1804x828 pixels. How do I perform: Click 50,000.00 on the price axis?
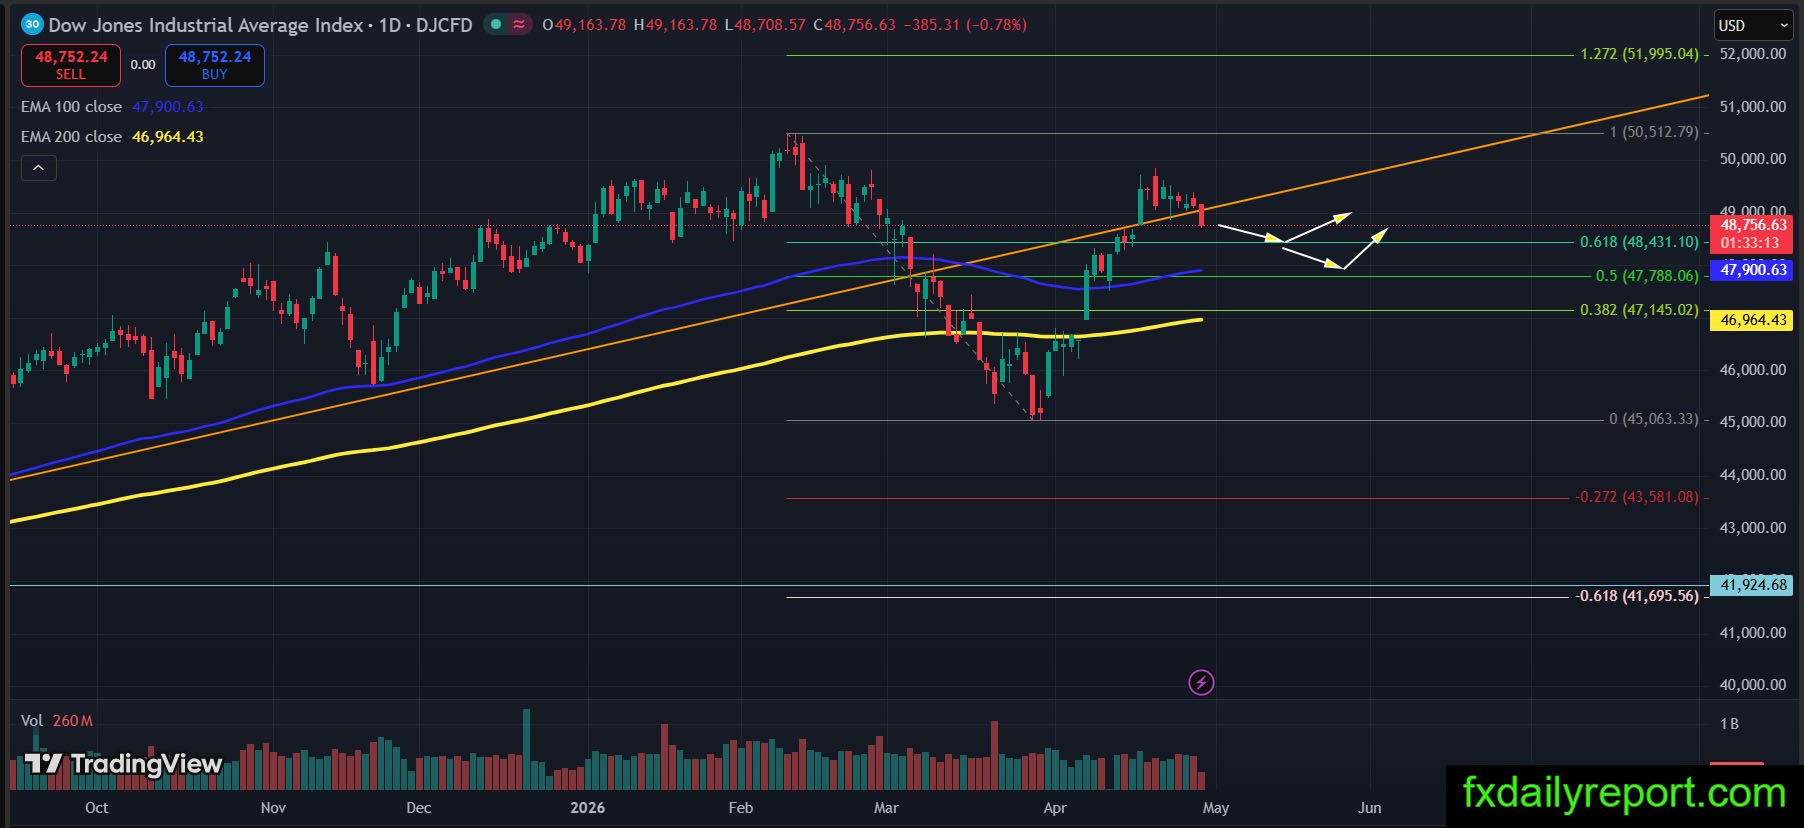click(1753, 158)
